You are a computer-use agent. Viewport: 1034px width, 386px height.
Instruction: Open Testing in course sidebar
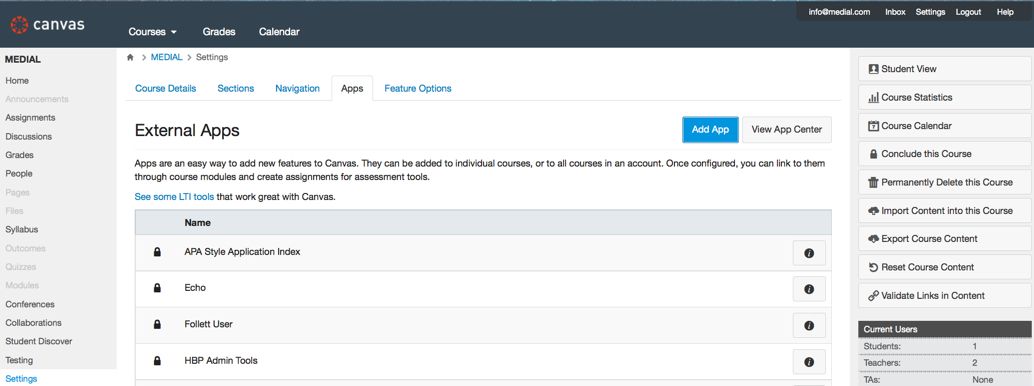click(x=19, y=360)
